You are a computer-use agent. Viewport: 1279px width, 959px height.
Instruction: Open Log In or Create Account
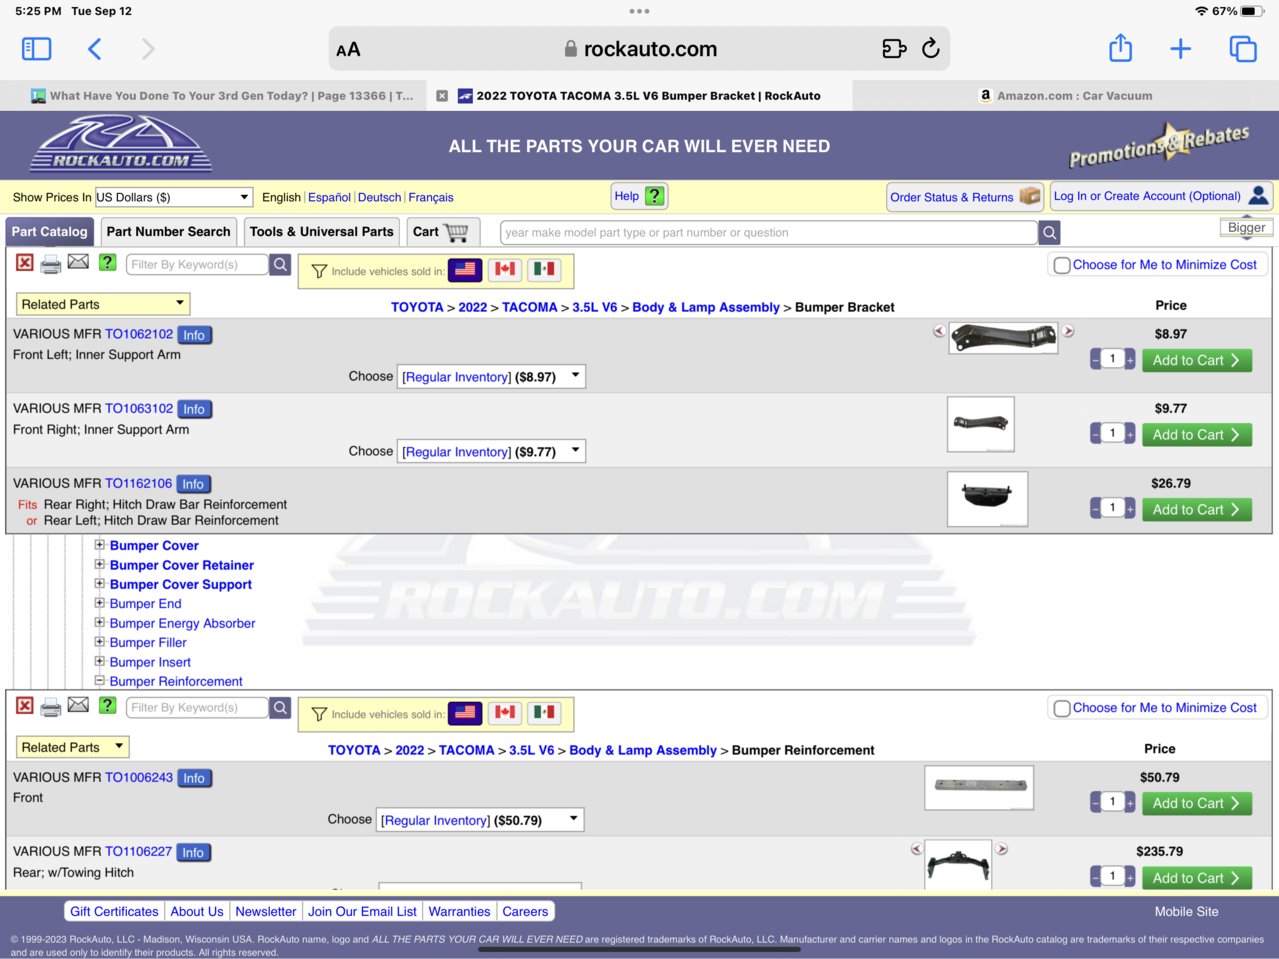tap(1160, 196)
